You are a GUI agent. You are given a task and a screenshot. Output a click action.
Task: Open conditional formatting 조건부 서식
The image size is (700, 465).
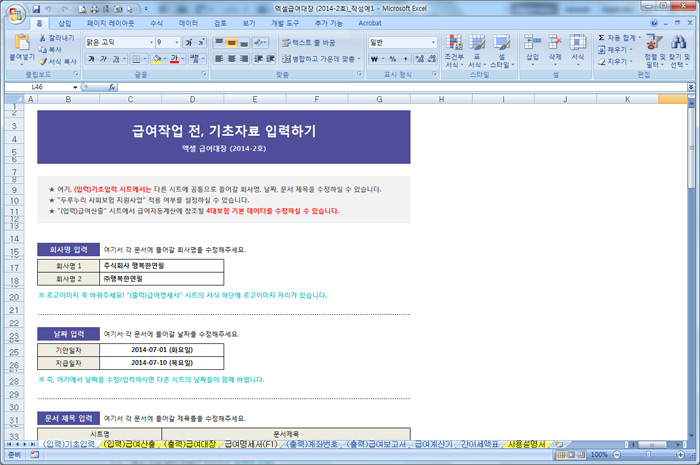pos(454,51)
